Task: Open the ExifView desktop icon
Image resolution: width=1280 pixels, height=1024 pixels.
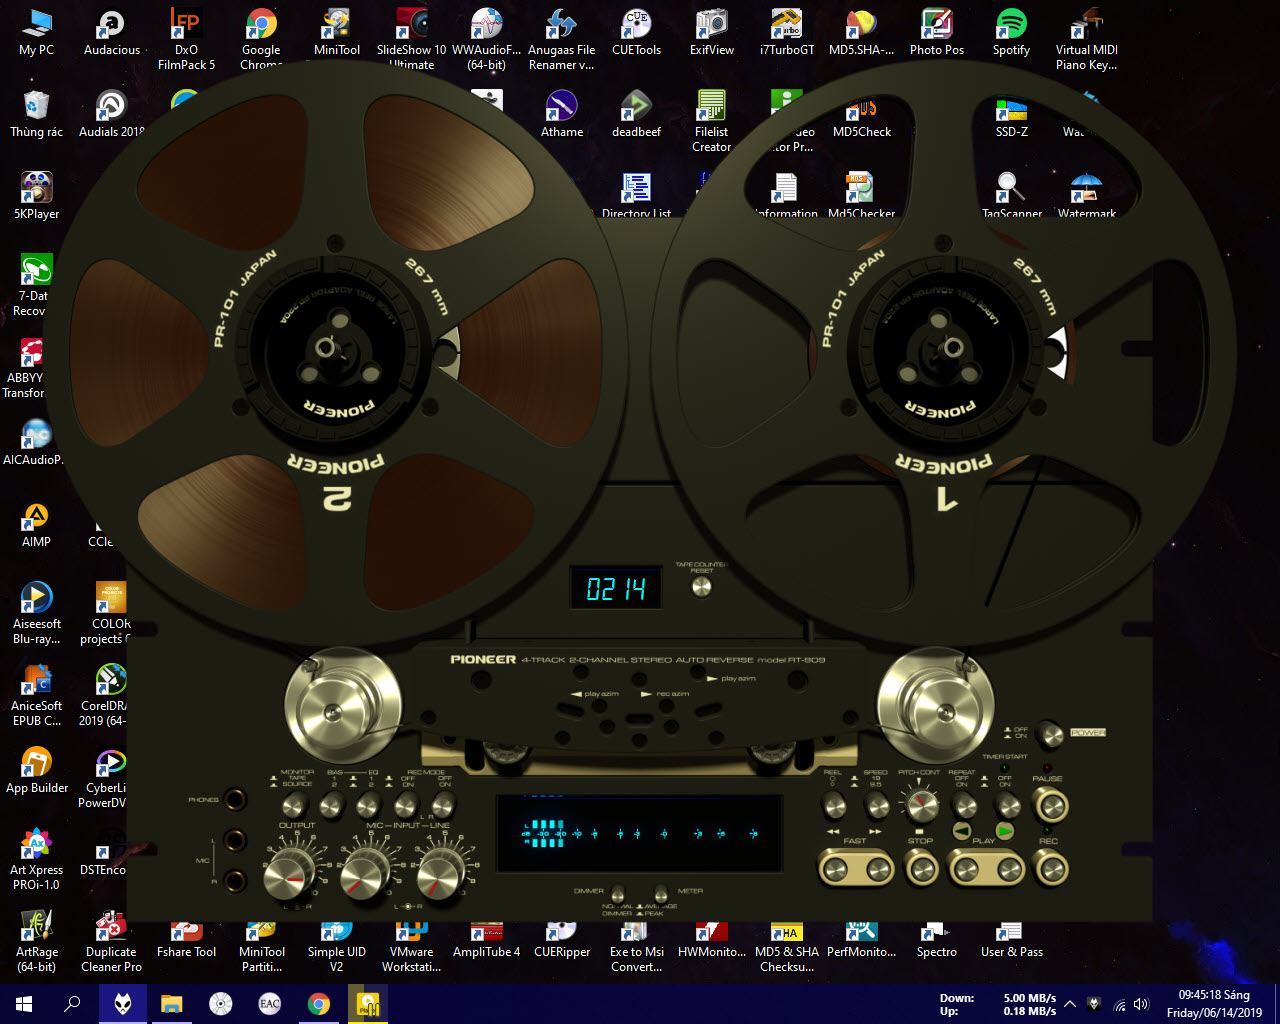Action: click(x=712, y=33)
